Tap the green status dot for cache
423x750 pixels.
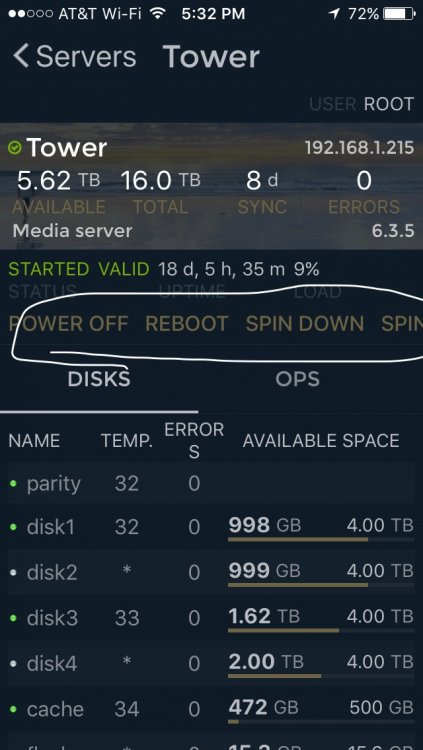(13, 708)
